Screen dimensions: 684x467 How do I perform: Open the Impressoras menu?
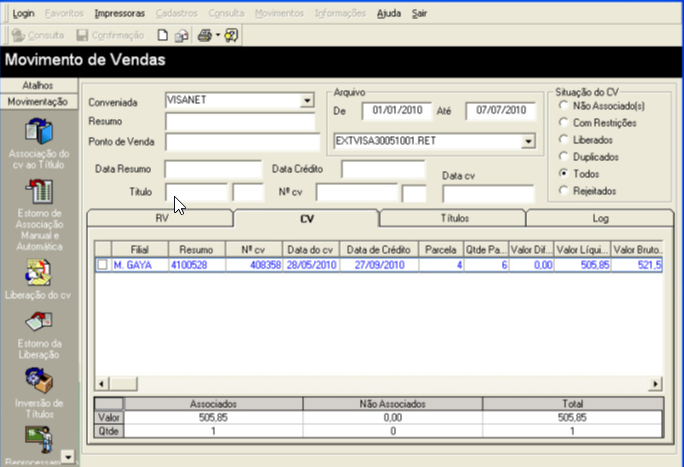[120, 14]
